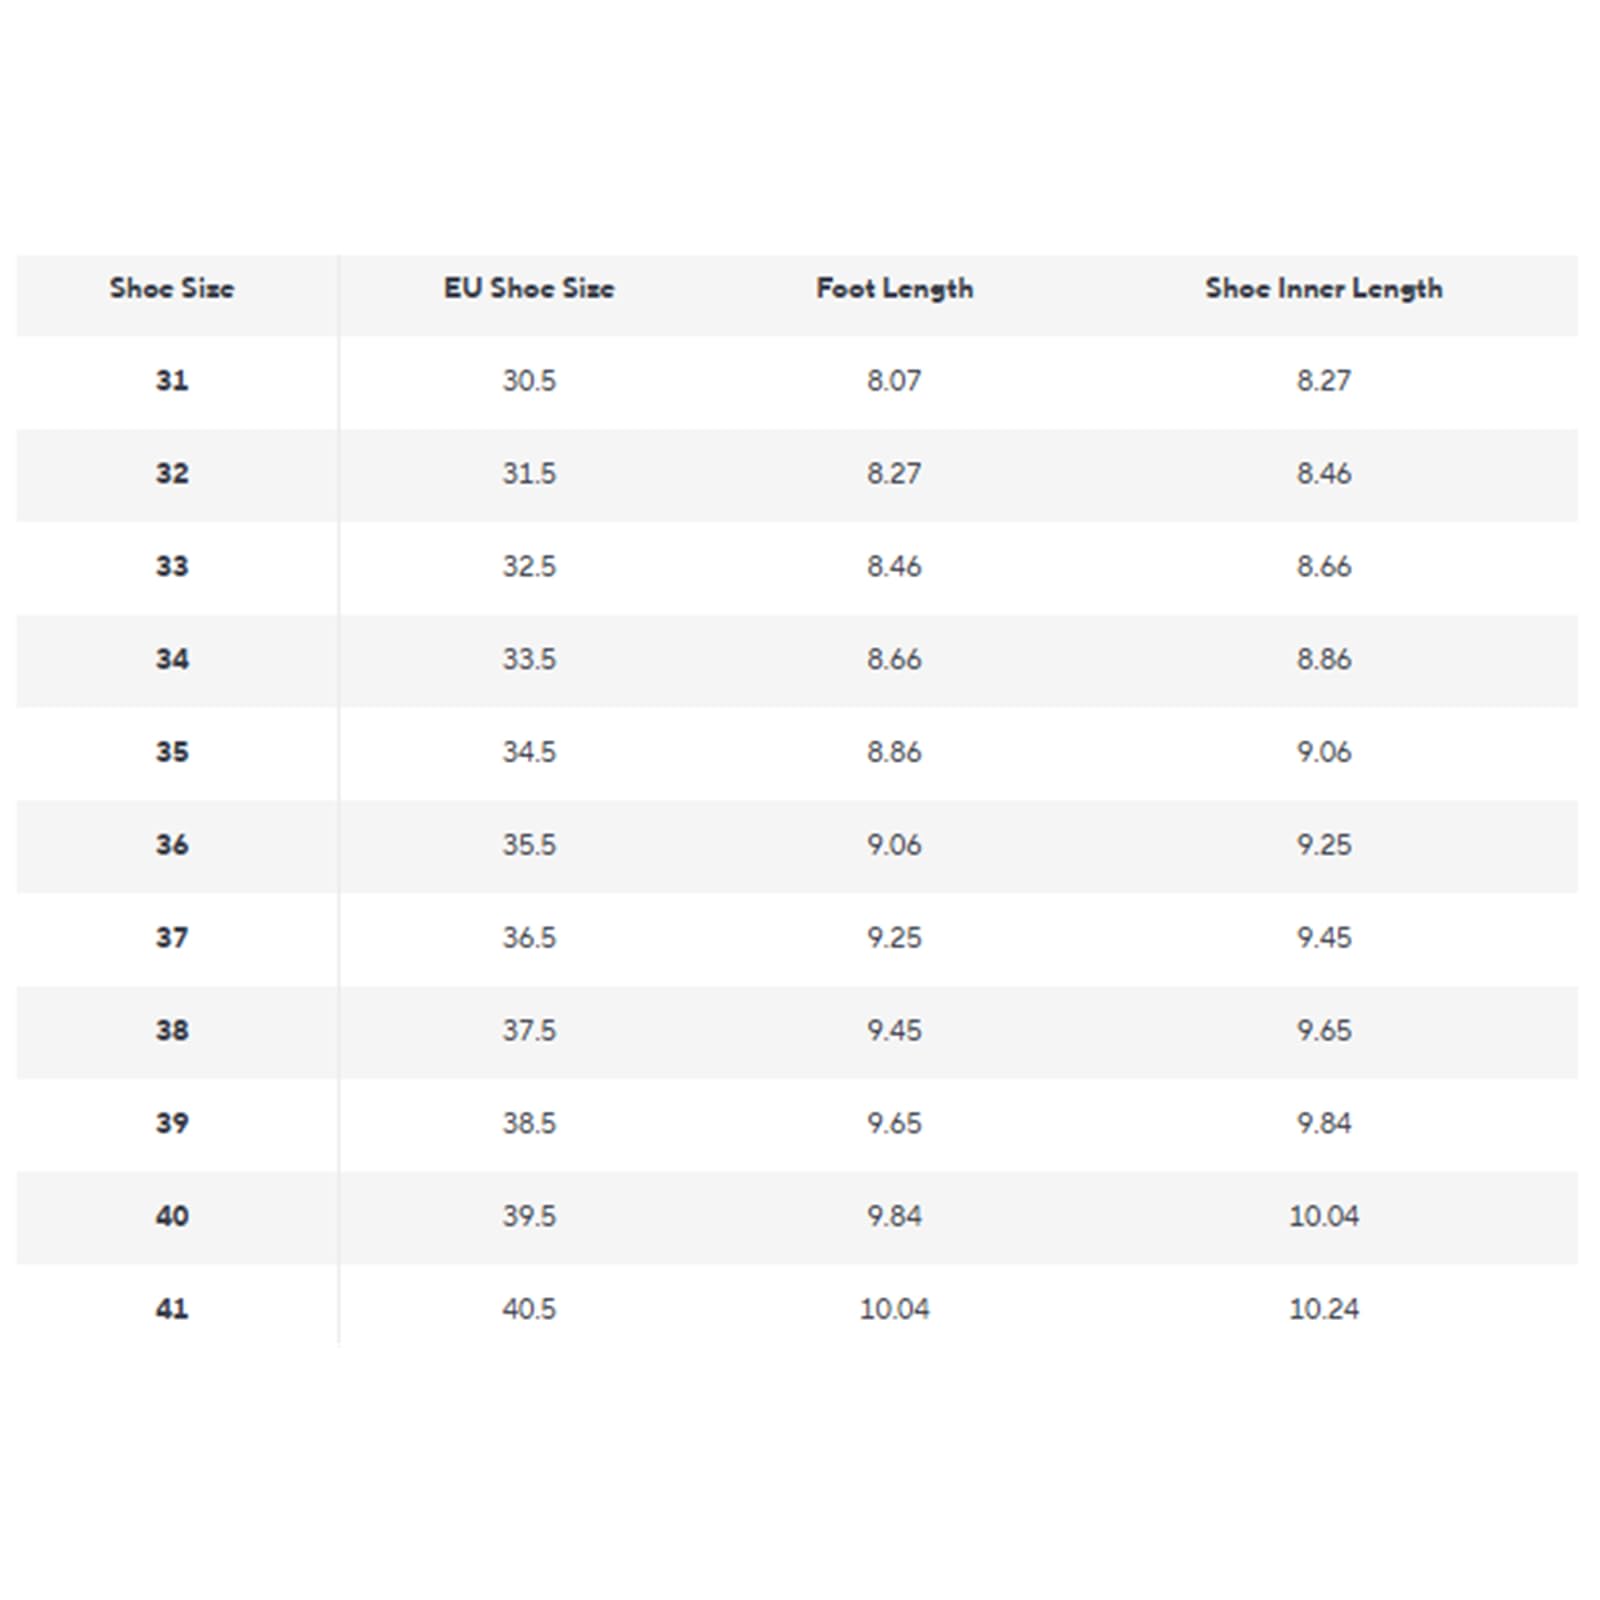Image resolution: width=1600 pixels, height=1600 pixels.
Task: Click EU shoe size 39.5 cell
Action: point(529,1216)
